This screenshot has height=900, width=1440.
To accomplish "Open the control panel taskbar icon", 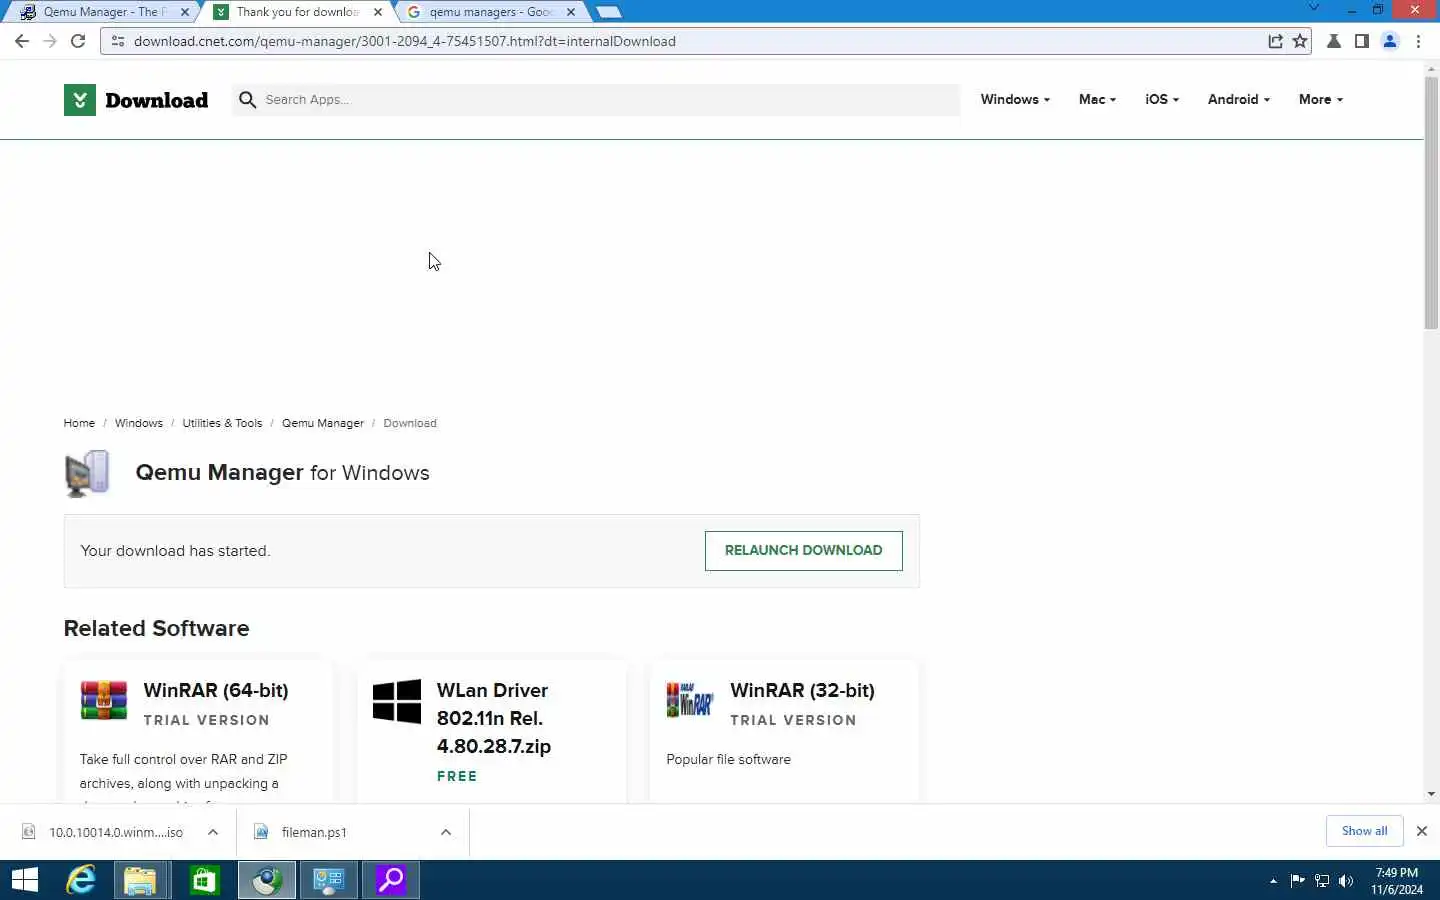I will pos(329,880).
